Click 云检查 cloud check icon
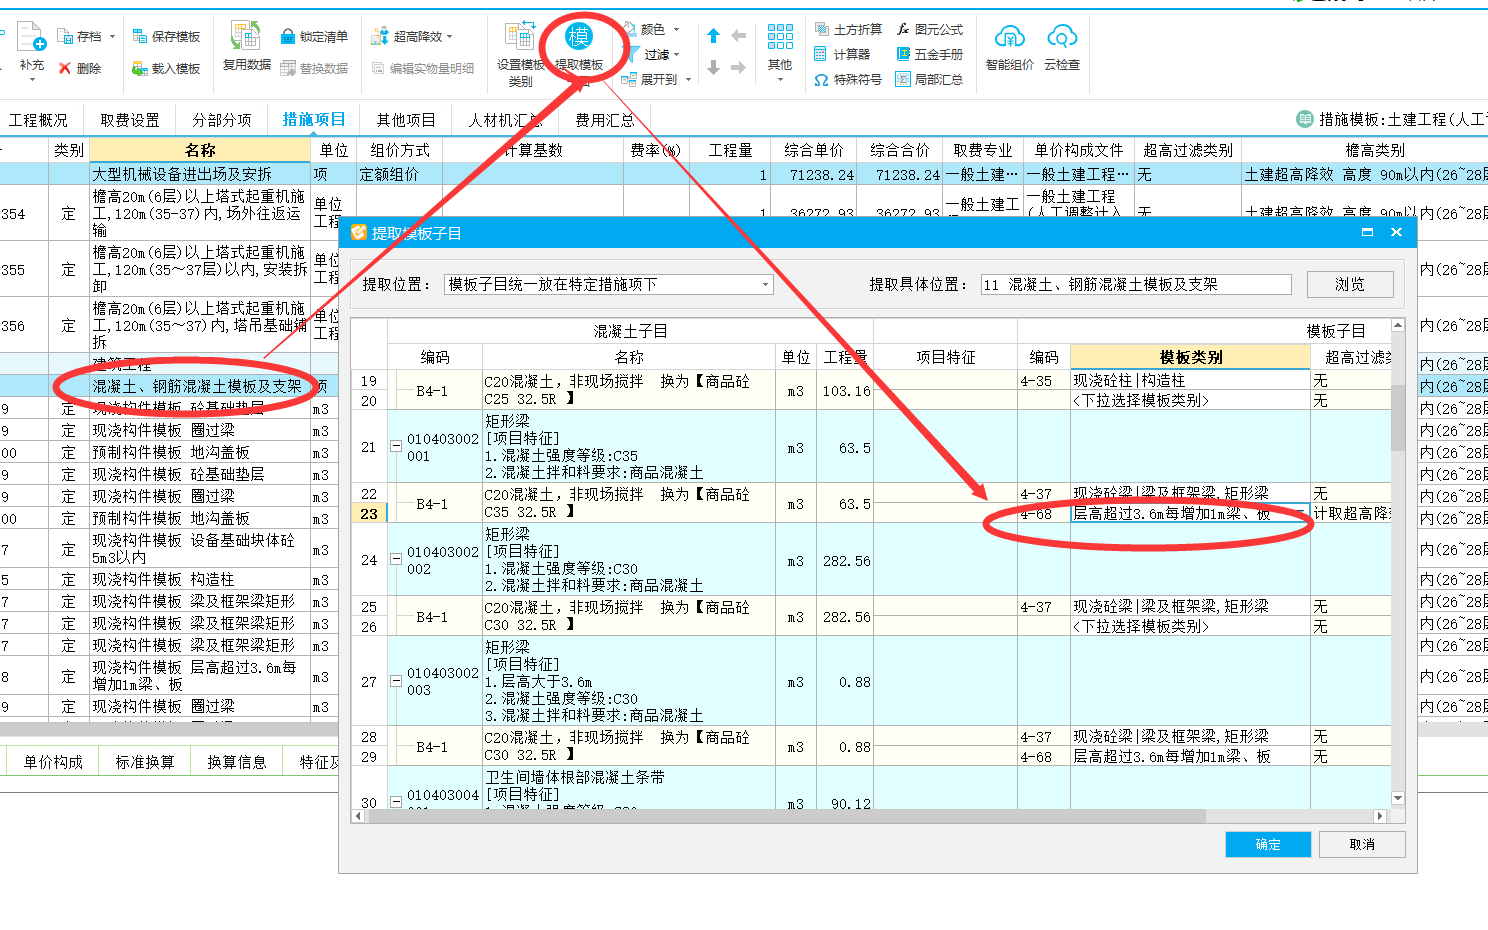This screenshot has width=1488, height=930. [1062, 38]
